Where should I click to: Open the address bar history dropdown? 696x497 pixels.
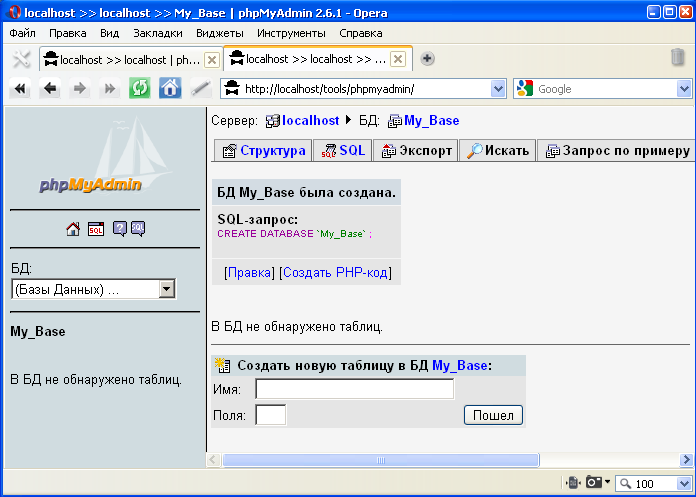click(498, 89)
